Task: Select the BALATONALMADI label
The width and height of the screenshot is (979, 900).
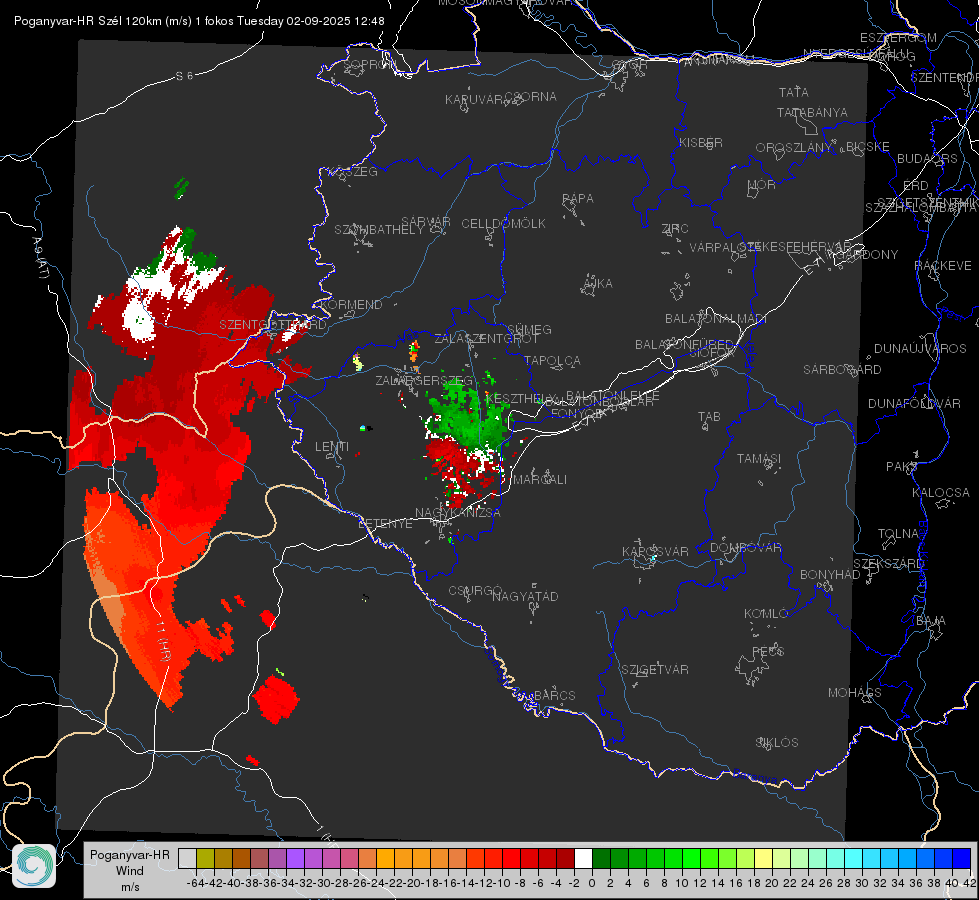Action: (x=716, y=319)
